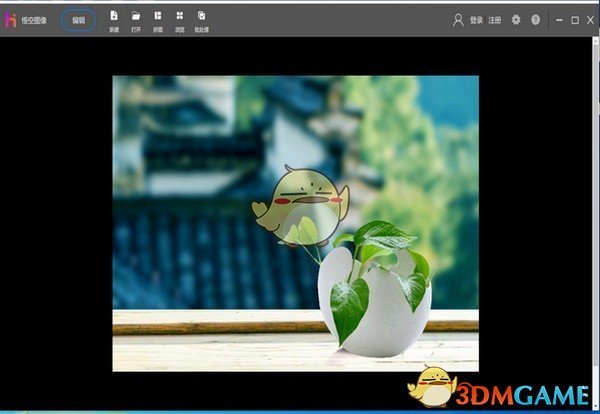Minimize the application window

tap(558, 20)
